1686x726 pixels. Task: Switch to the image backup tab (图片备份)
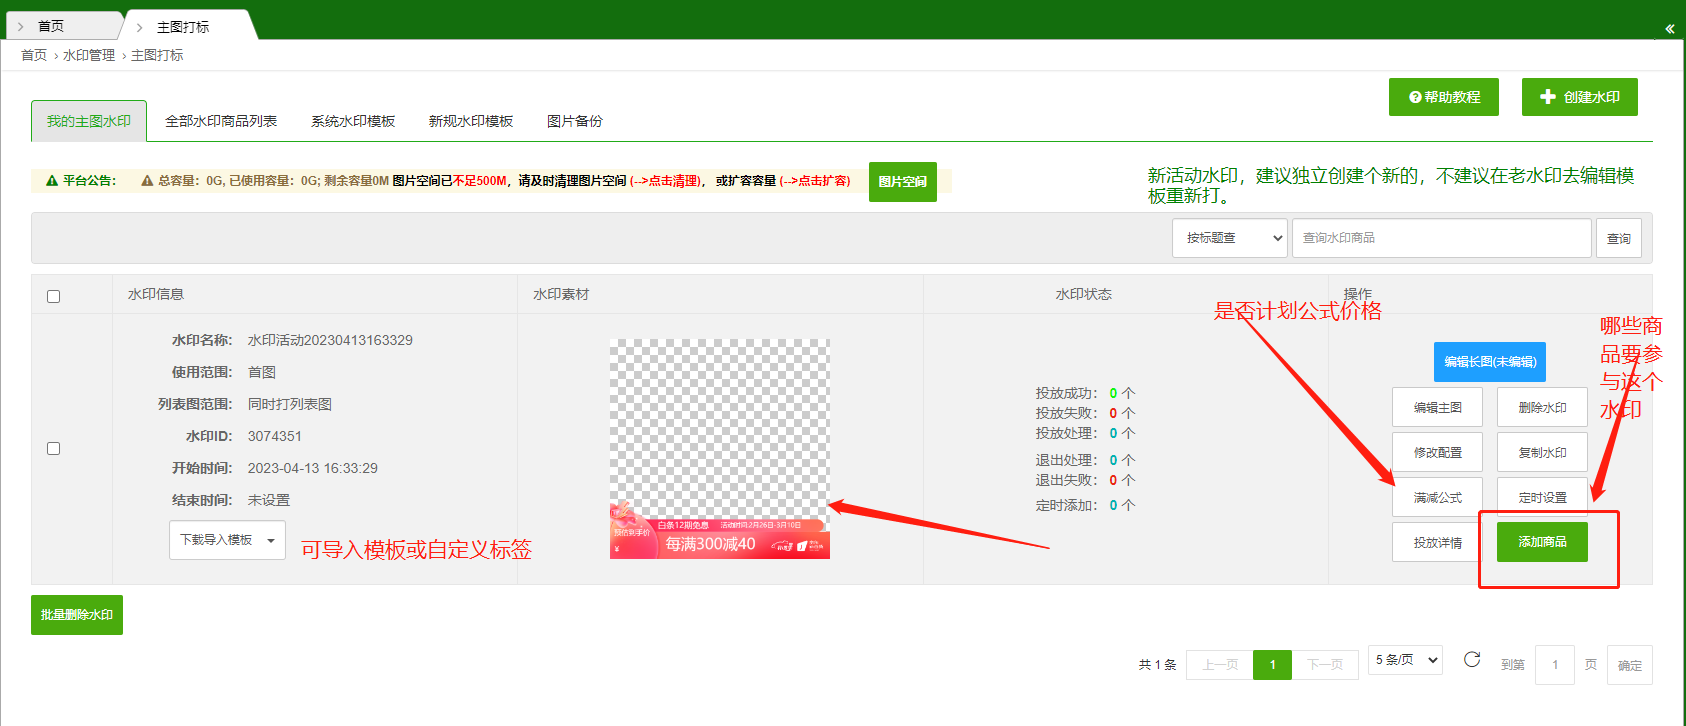tap(575, 121)
